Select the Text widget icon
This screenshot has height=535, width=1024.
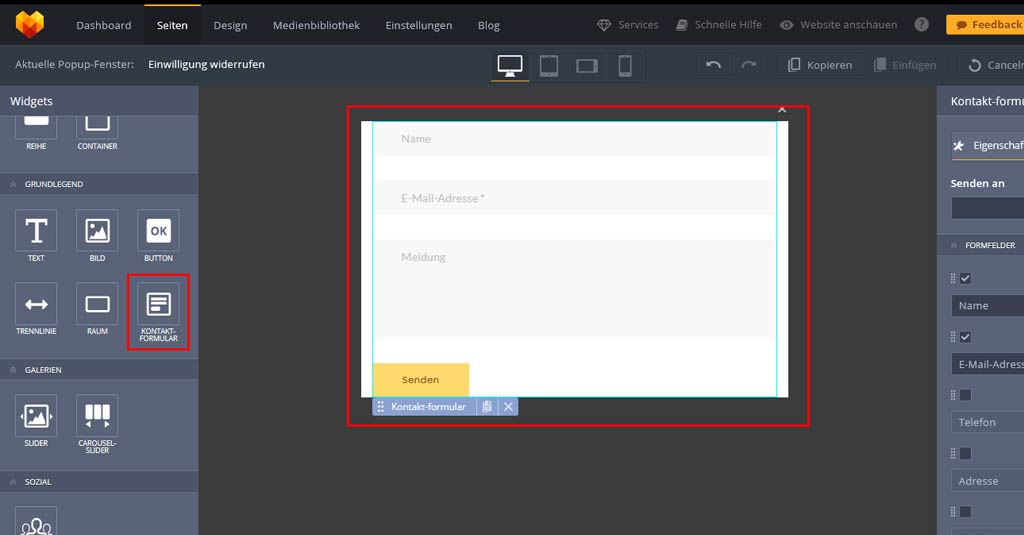[x=36, y=231]
